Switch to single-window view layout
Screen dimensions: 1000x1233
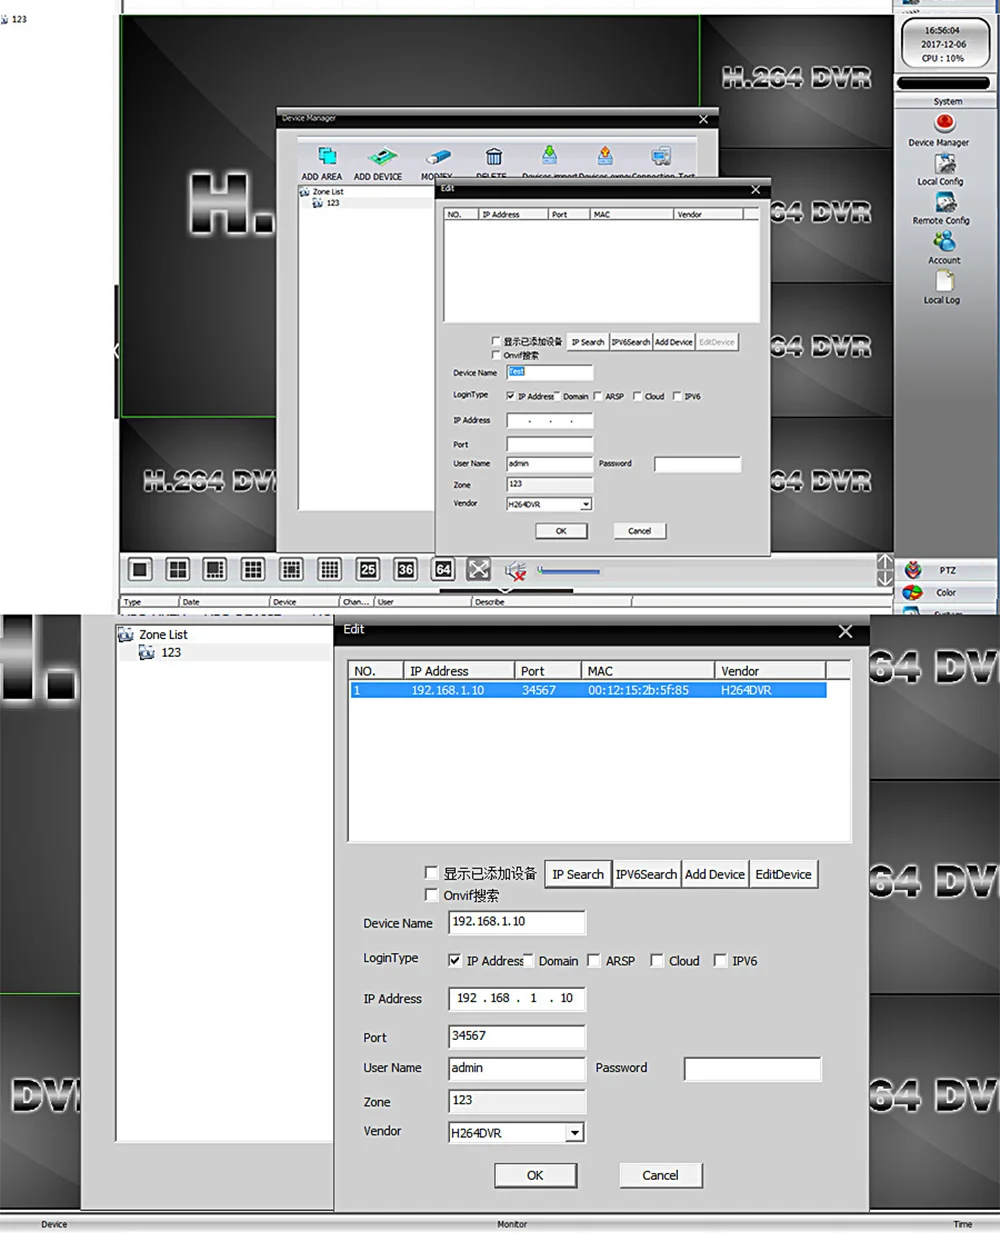[140, 570]
